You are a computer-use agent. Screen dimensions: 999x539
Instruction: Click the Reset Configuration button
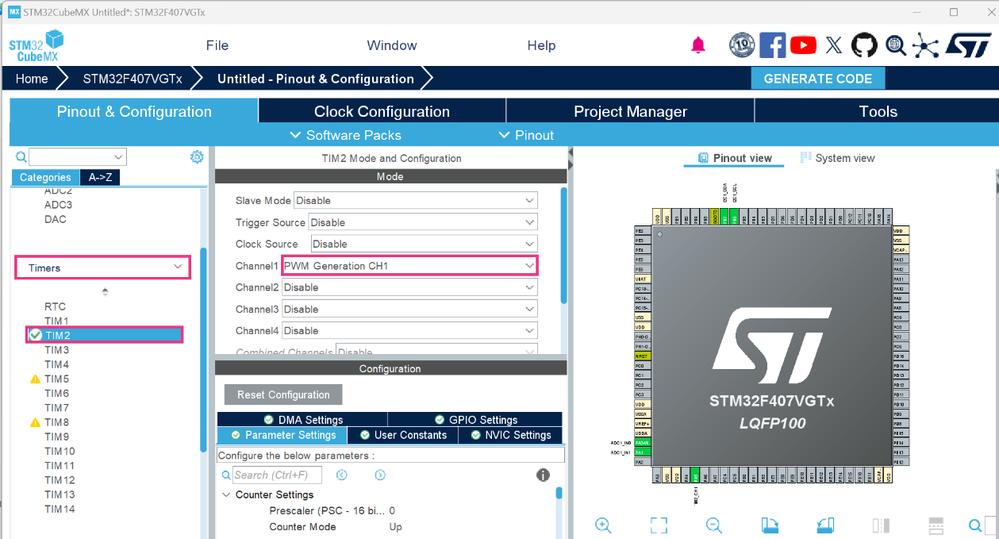(283, 394)
